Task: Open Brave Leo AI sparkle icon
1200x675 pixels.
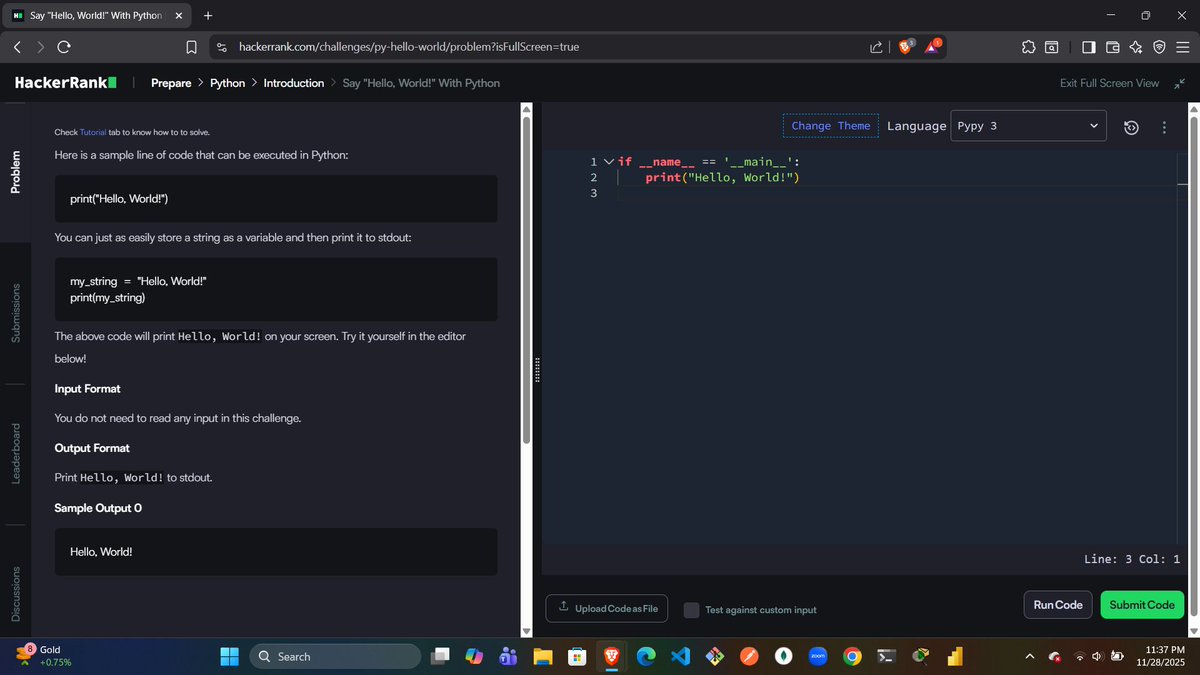Action: tap(1135, 46)
